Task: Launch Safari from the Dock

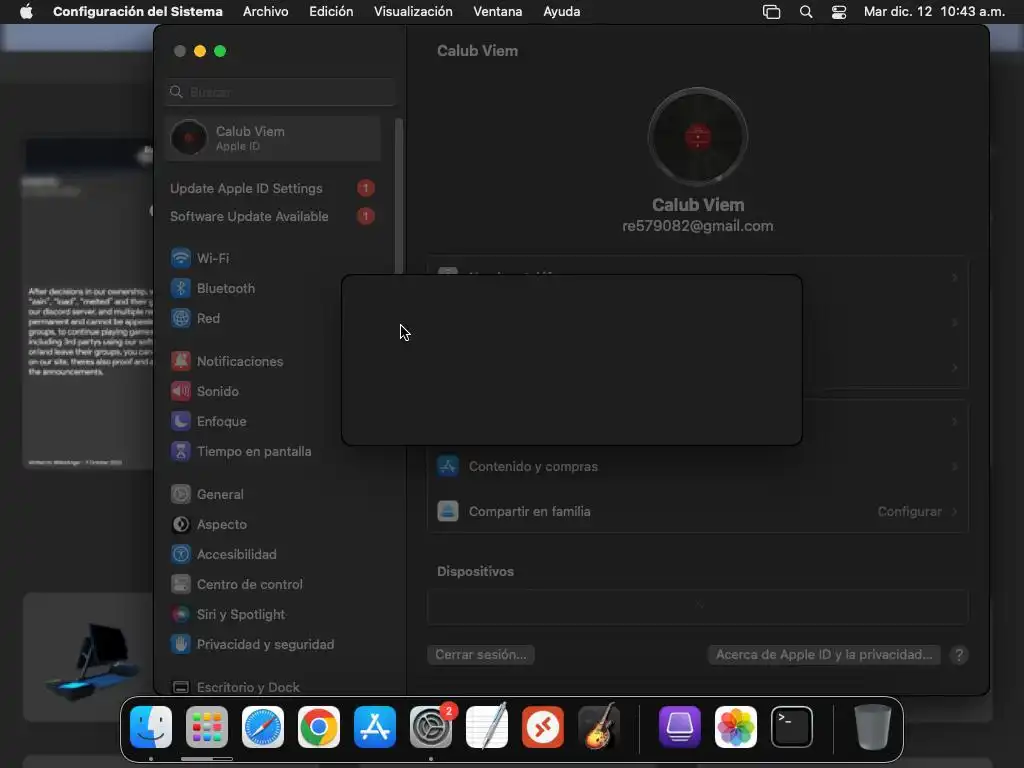Action: click(263, 727)
